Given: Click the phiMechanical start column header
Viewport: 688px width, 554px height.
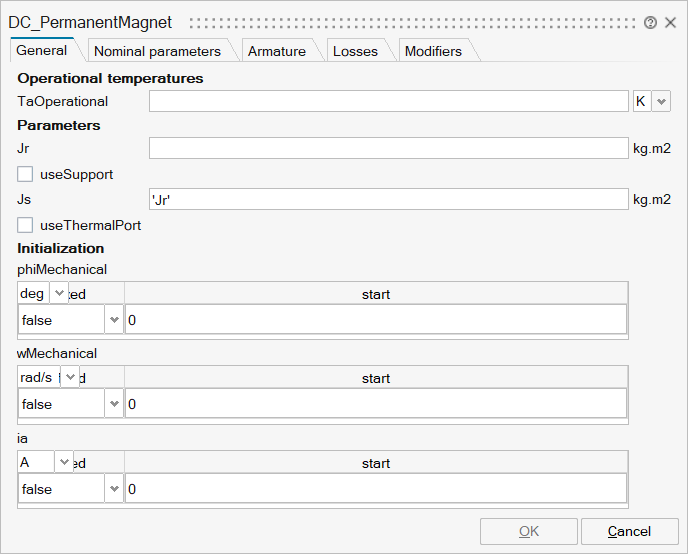Looking at the screenshot, I should tap(376, 294).
